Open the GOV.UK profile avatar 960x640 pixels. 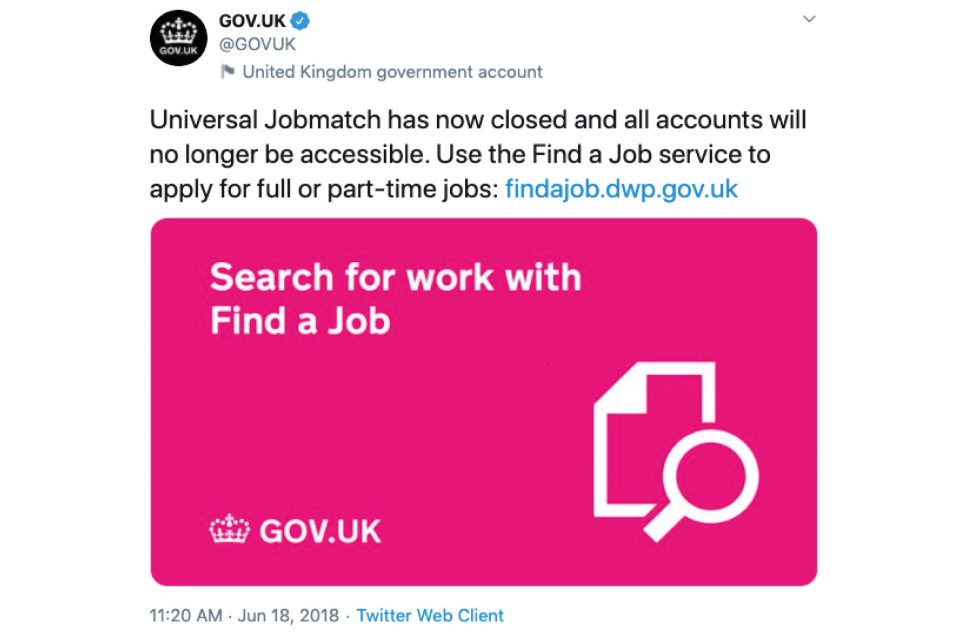pyautogui.click(x=179, y=38)
